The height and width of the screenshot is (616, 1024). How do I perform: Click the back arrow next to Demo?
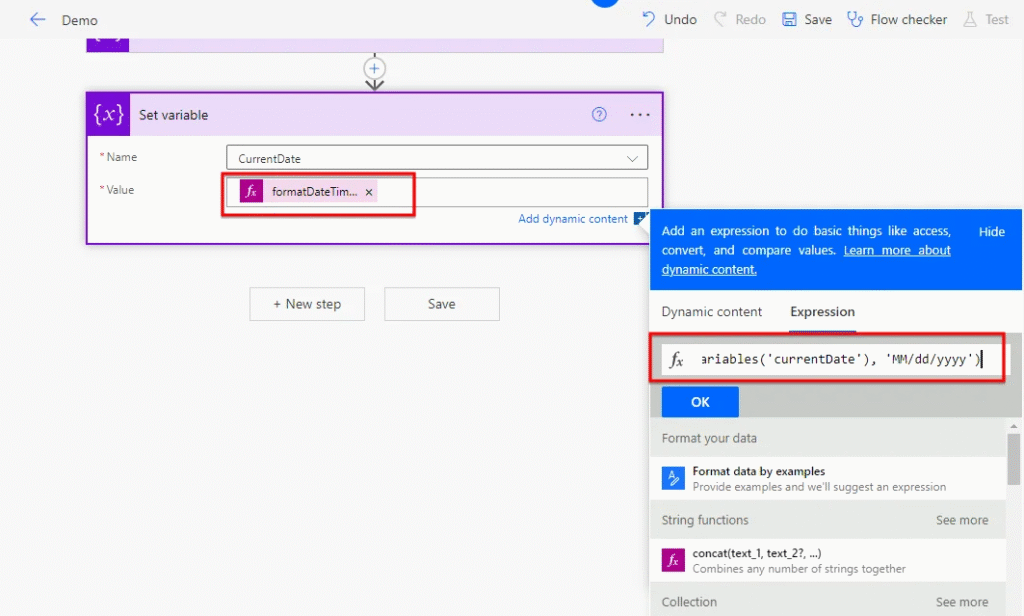pos(38,19)
